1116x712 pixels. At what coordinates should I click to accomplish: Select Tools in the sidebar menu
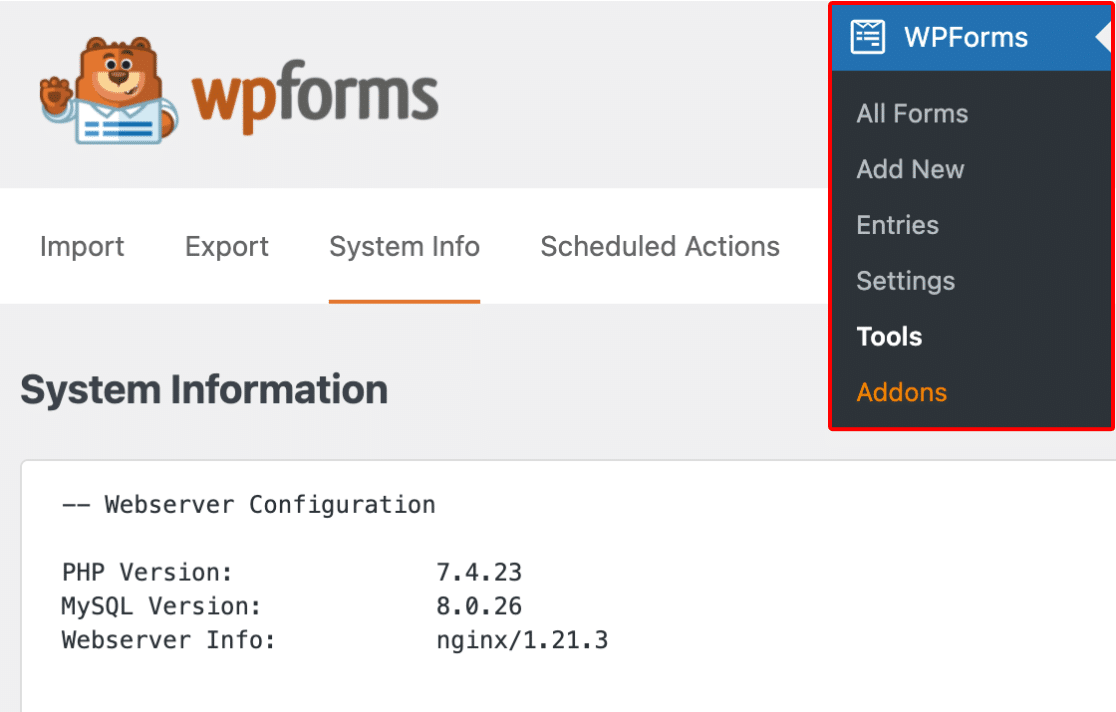point(889,337)
